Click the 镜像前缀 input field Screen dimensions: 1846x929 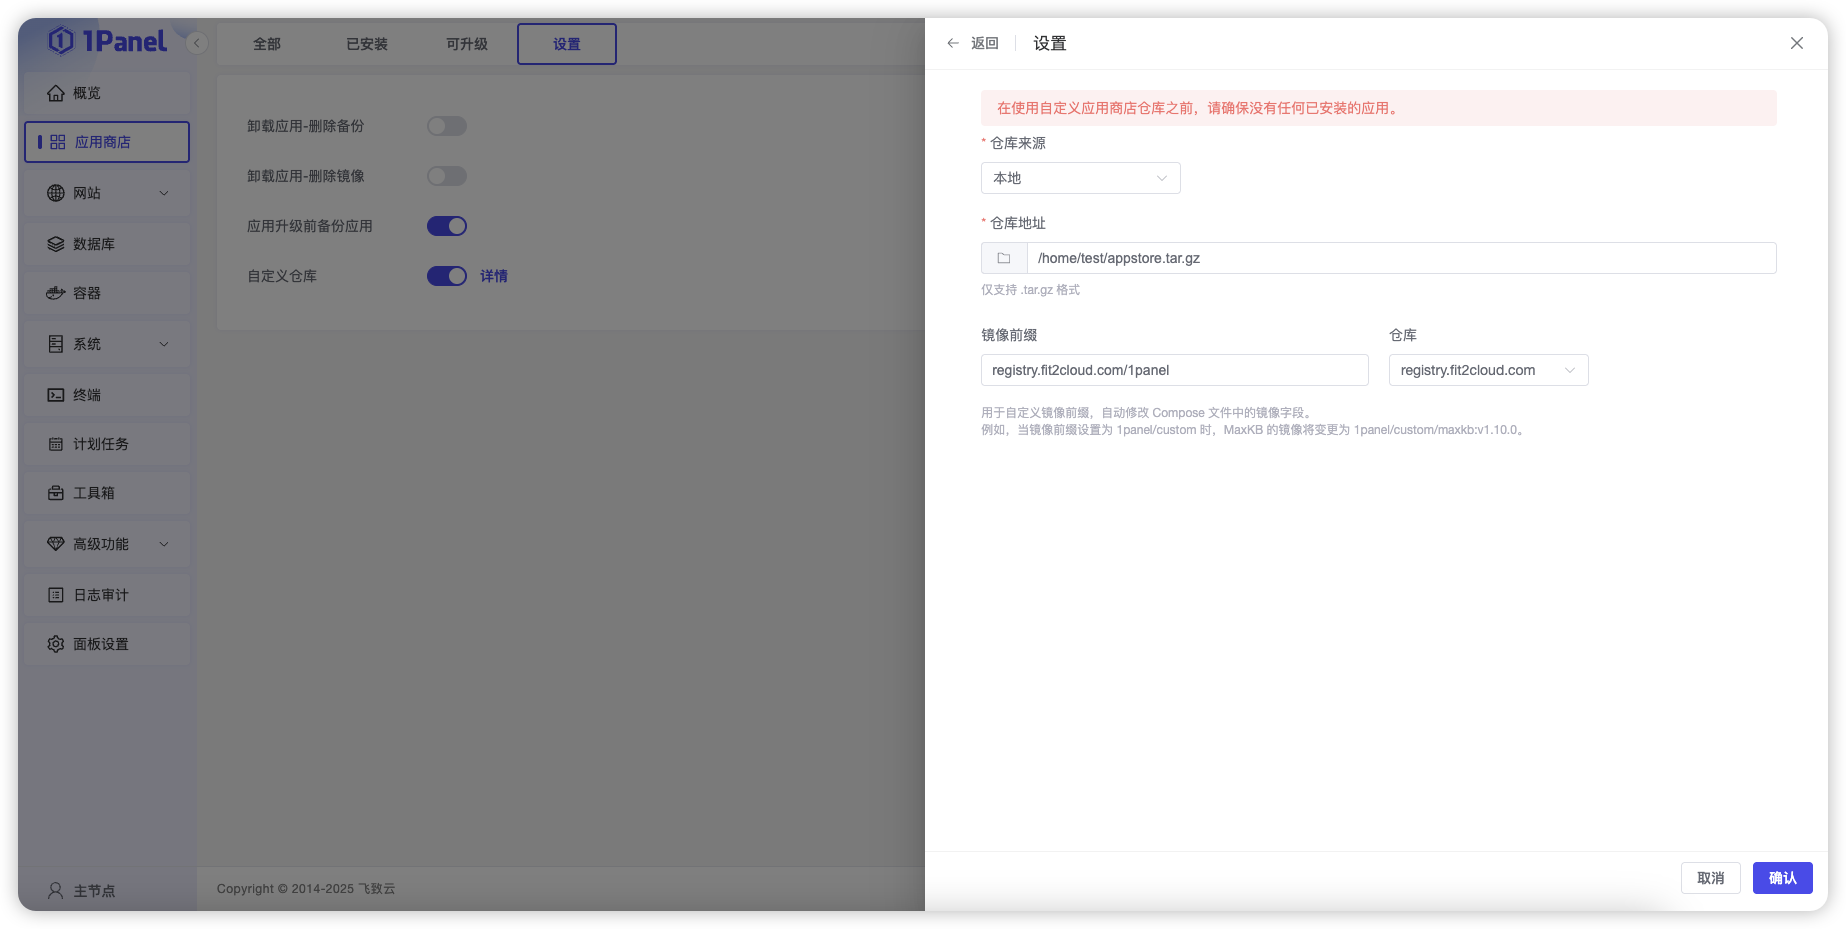tap(1174, 369)
